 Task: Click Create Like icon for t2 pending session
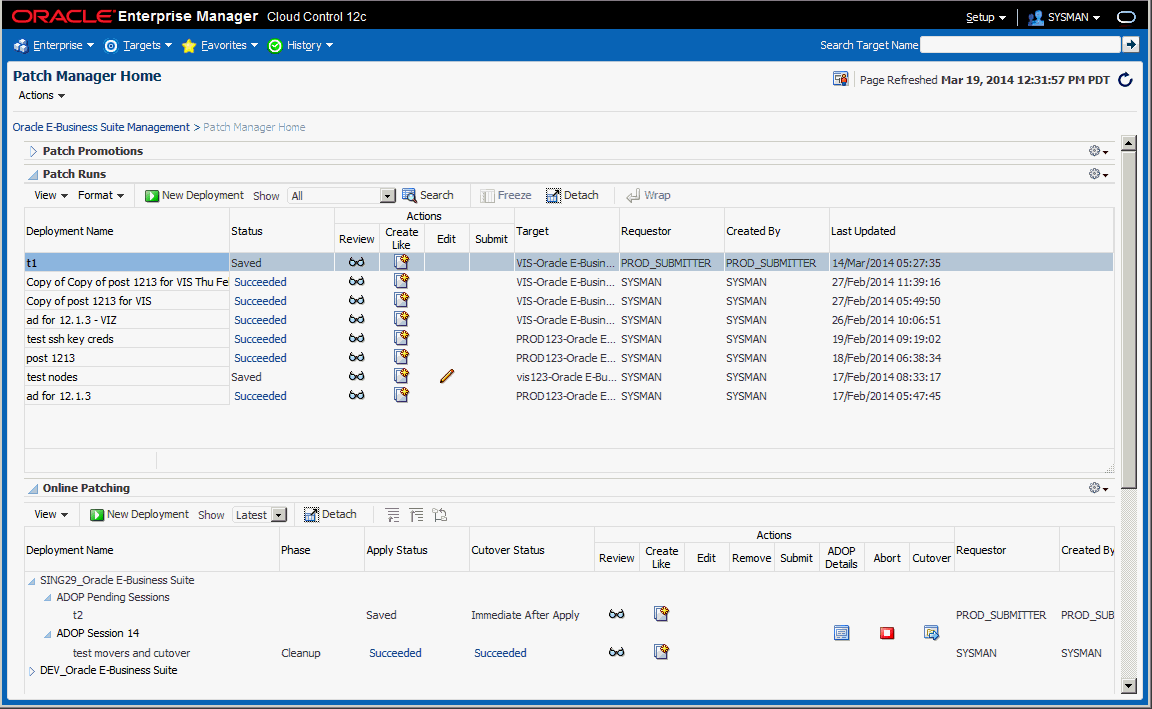[x=661, y=613]
